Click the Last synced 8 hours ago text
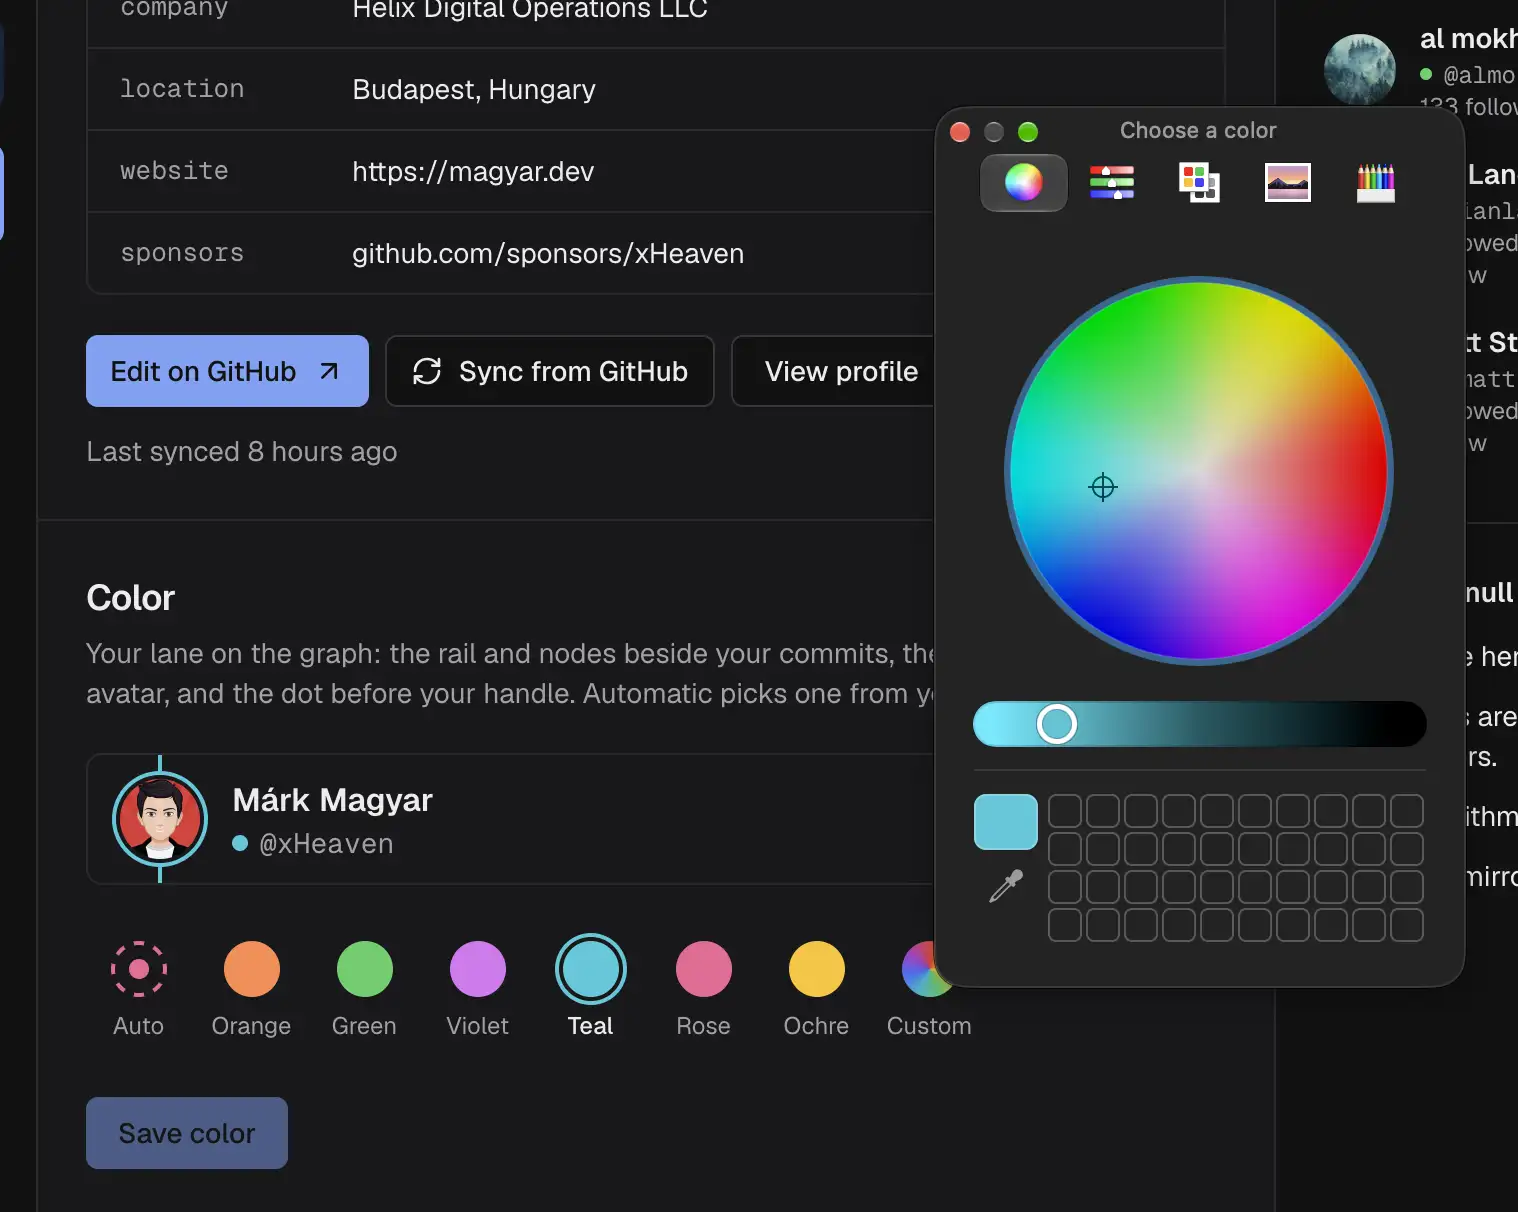 (x=242, y=452)
